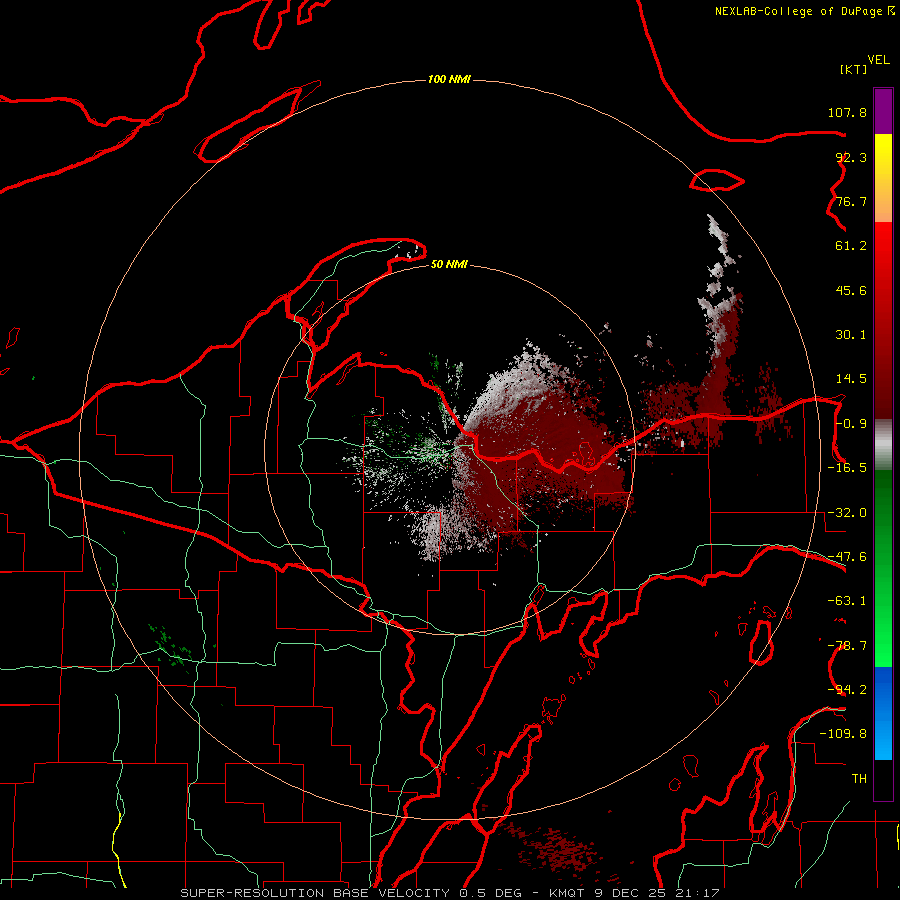Screen dimensions: 900x900
Task: Select the -94.2 scale value
Action: (847, 690)
